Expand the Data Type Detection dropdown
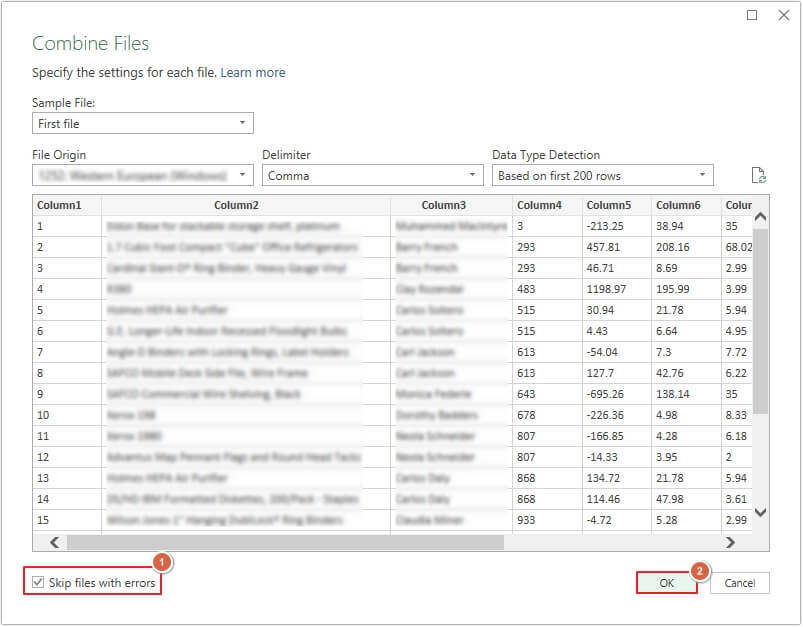The width and height of the screenshot is (803, 627). [x=602, y=175]
